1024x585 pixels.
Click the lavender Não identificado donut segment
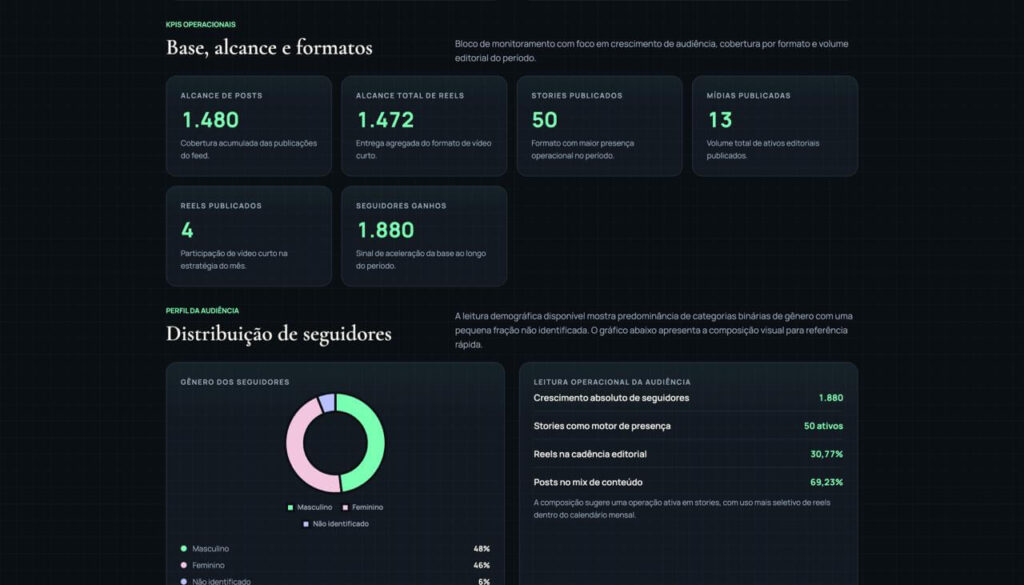327,402
